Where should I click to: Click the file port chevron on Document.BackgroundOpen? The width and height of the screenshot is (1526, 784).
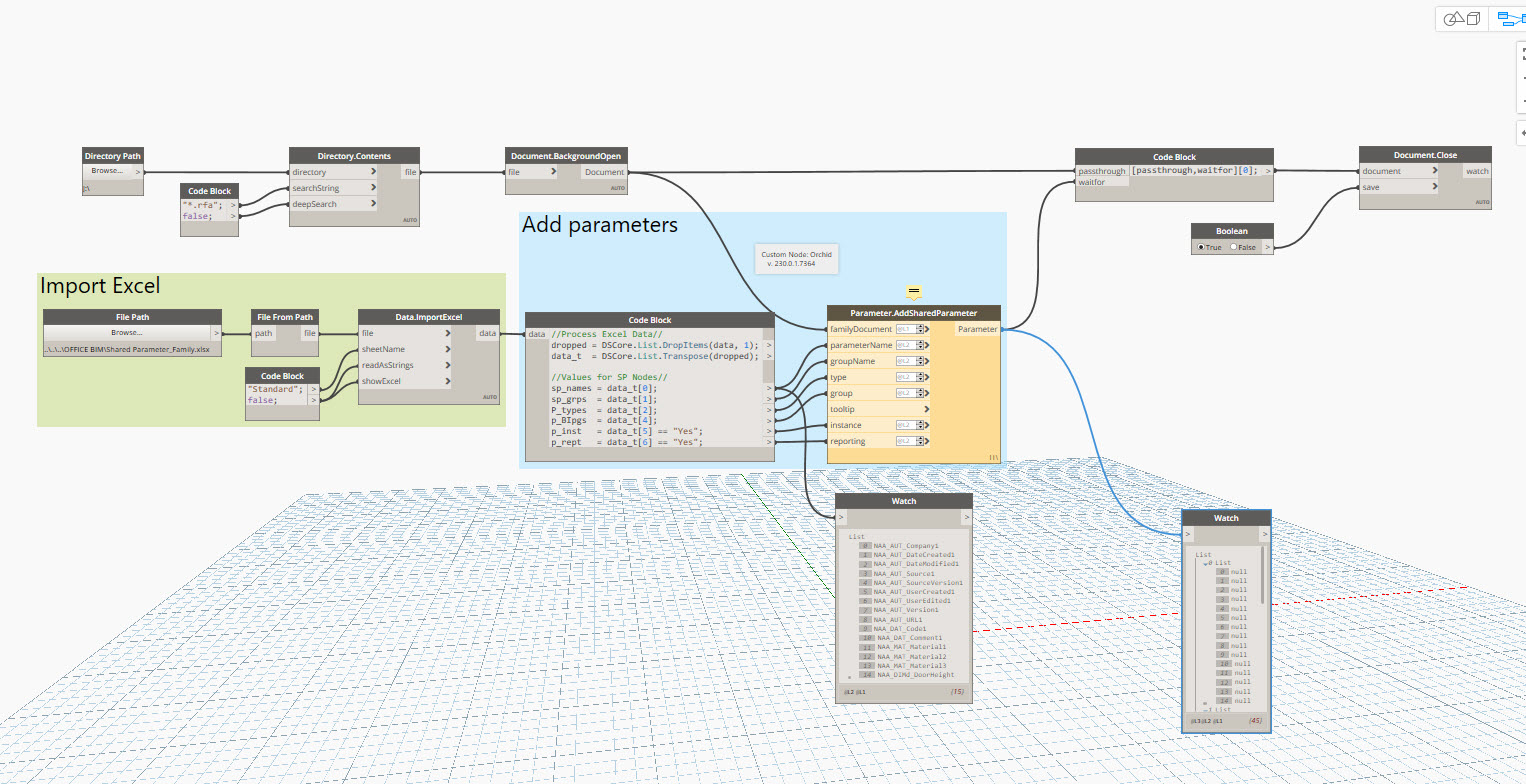pyautogui.click(x=552, y=172)
